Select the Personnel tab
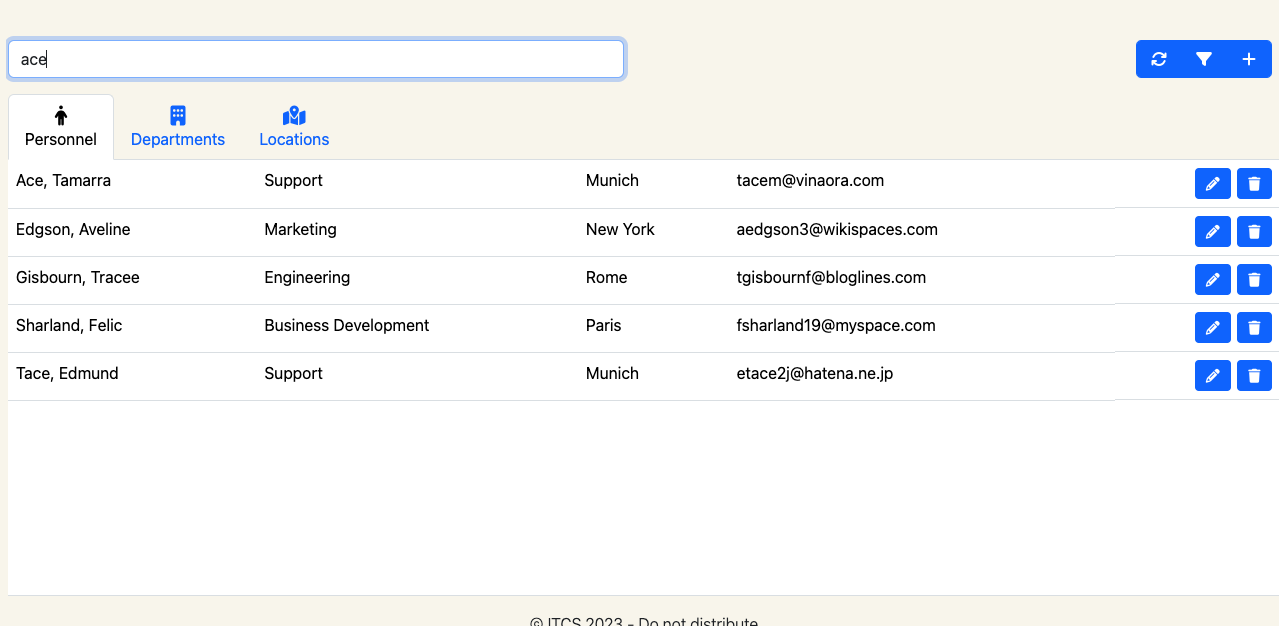The image size is (1279, 626). point(61,128)
